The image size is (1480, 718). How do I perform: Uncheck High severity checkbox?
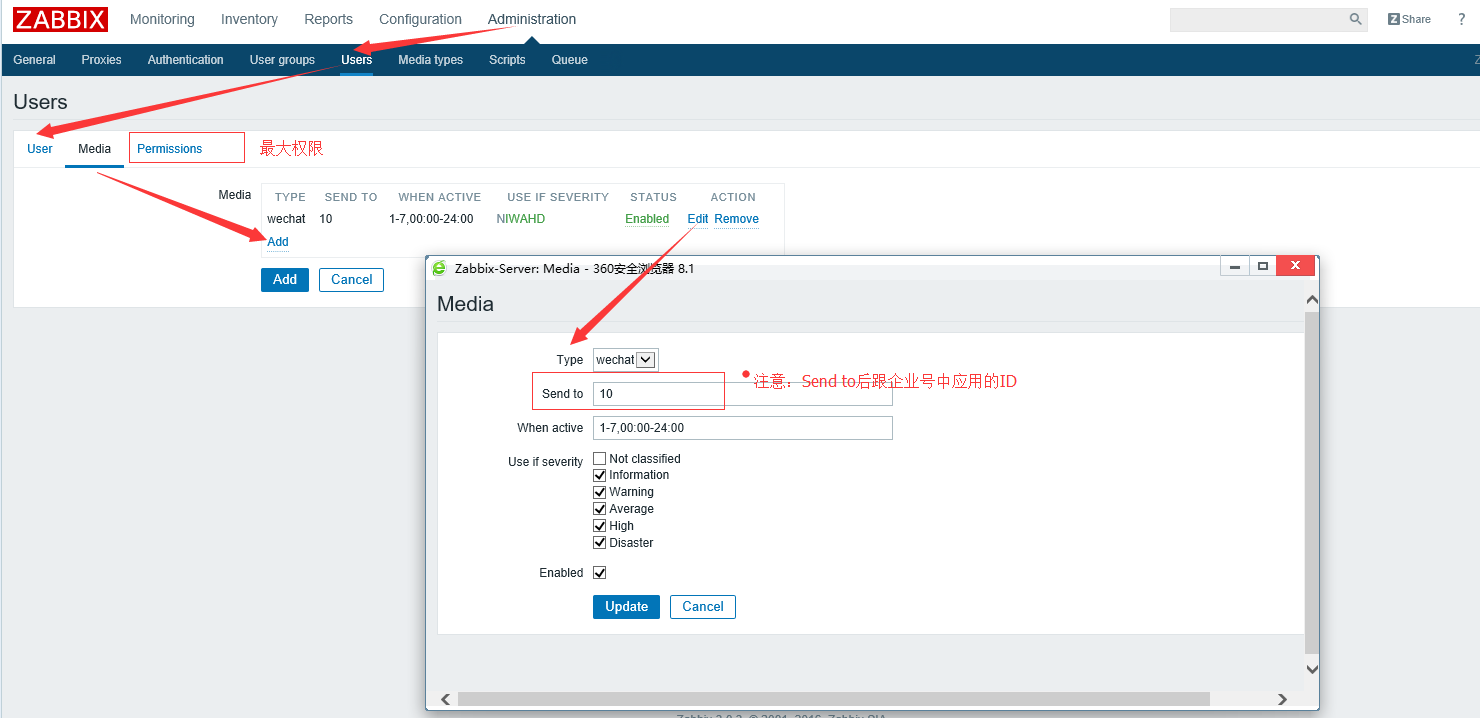[600, 526]
